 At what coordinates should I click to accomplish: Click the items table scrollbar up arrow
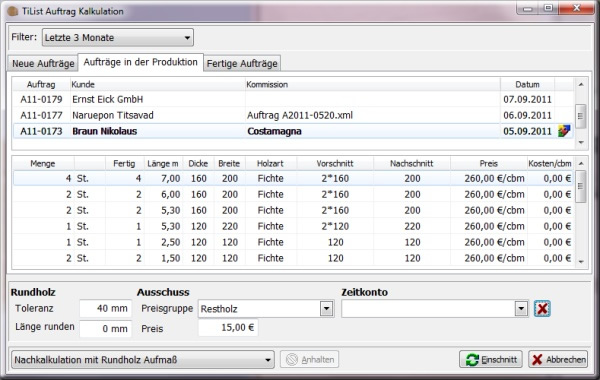581,163
